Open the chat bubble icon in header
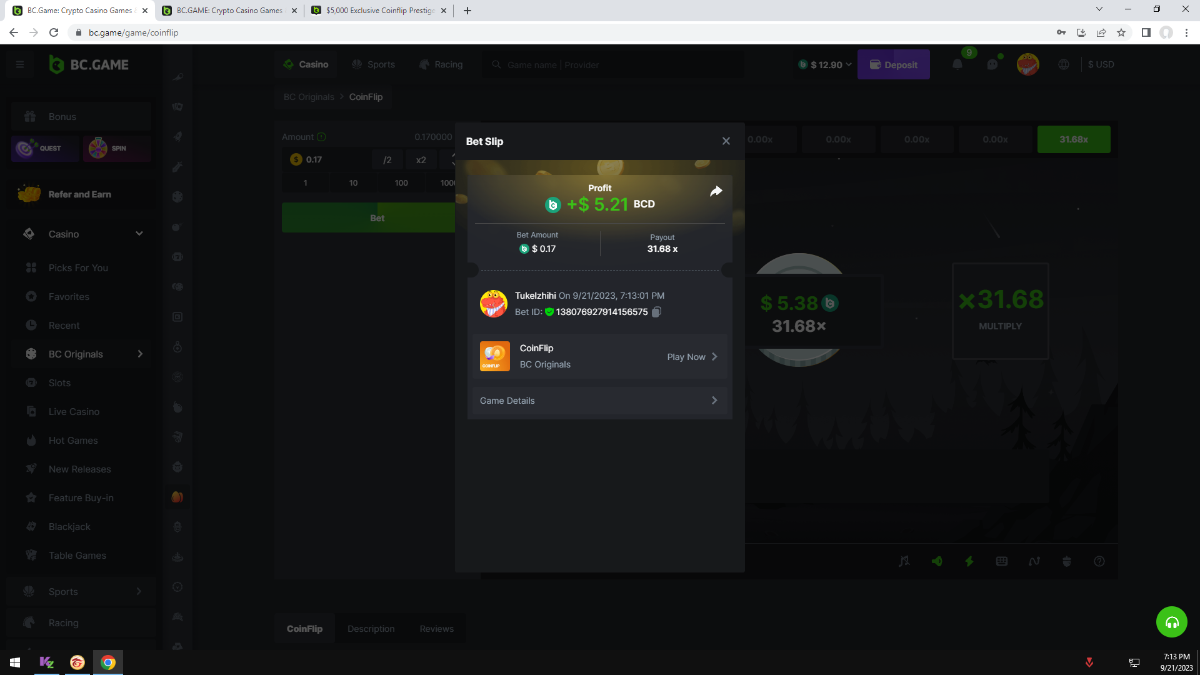1200x675 pixels. pos(992,64)
